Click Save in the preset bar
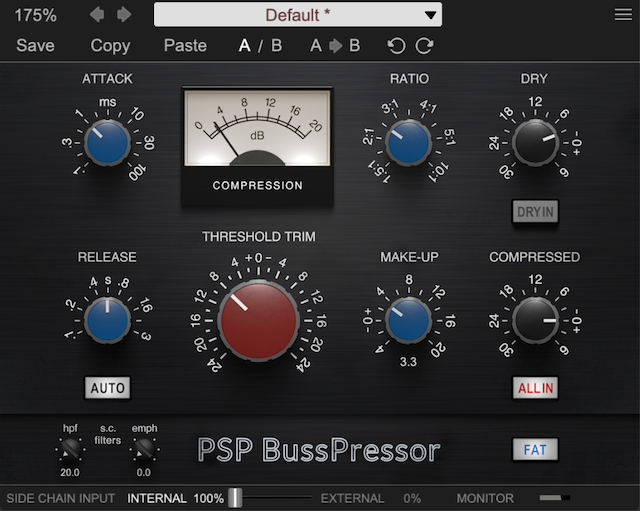 [36, 46]
